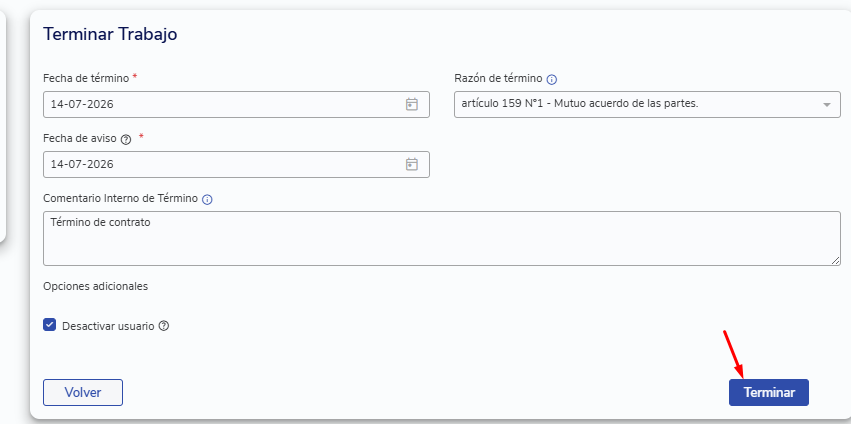Click info icon beside Comentario Interno de Término
The width and height of the screenshot is (851, 424).
207,200
